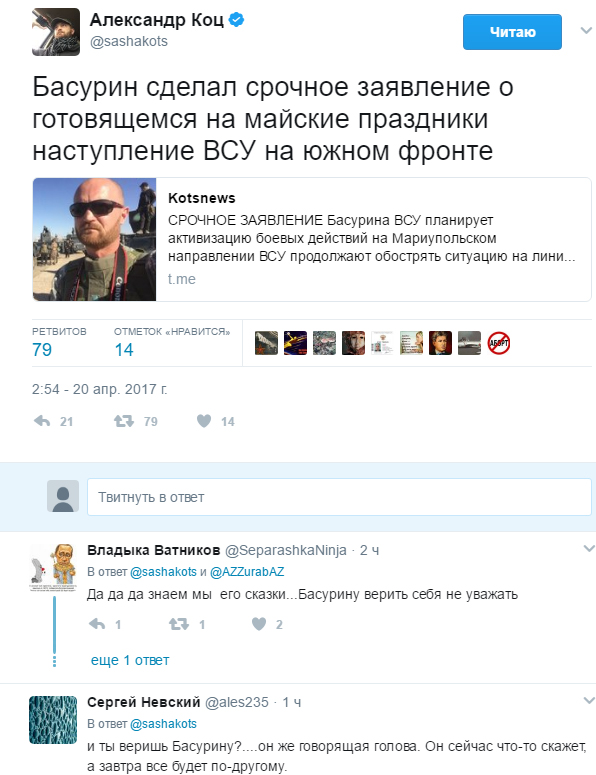Reply to Владыка Ватников's comment via the arrow icon
This screenshot has height=775, width=596.
point(97,624)
